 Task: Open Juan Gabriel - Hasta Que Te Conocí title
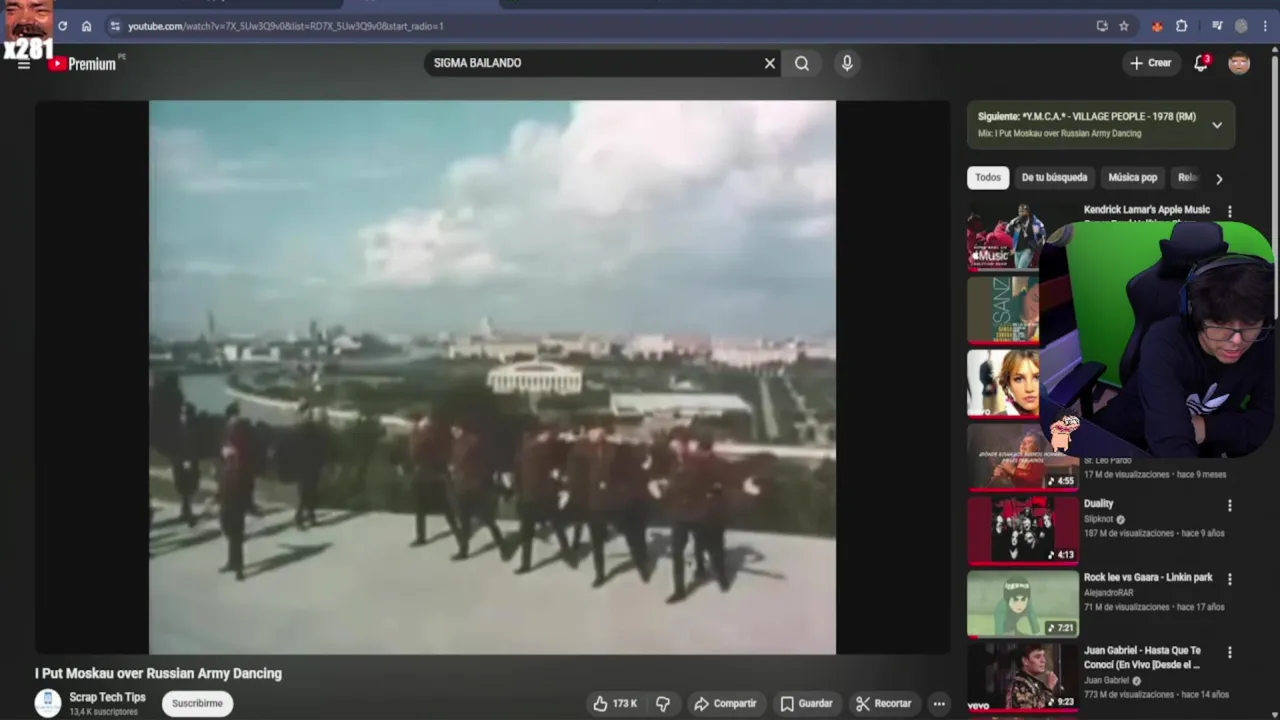click(x=1142, y=657)
